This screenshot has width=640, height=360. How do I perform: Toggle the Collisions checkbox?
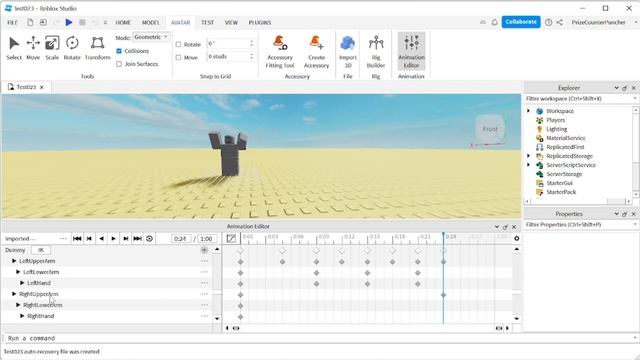point(119,51)
